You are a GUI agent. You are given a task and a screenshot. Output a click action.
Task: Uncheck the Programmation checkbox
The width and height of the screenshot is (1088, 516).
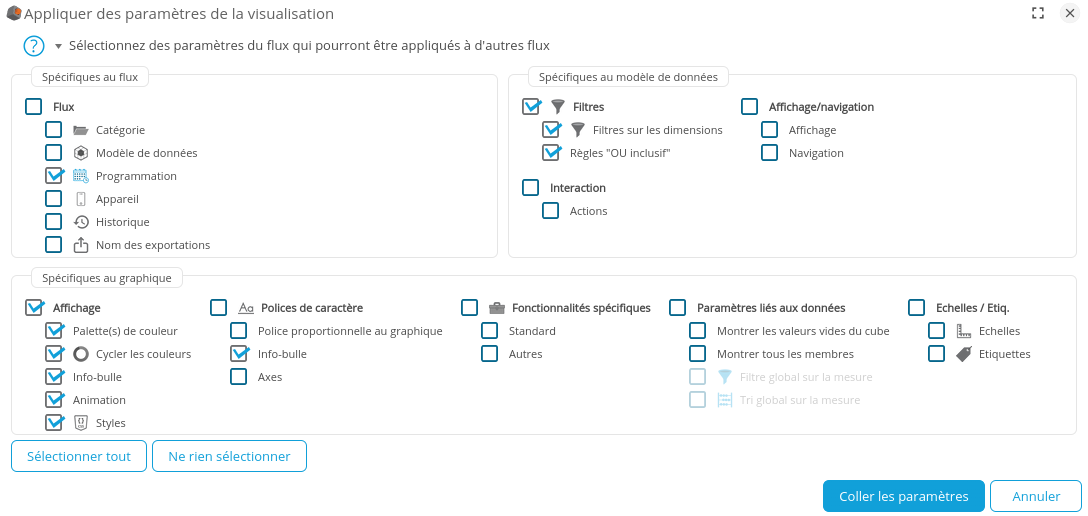pyautogui.click(x=54, y=176)
